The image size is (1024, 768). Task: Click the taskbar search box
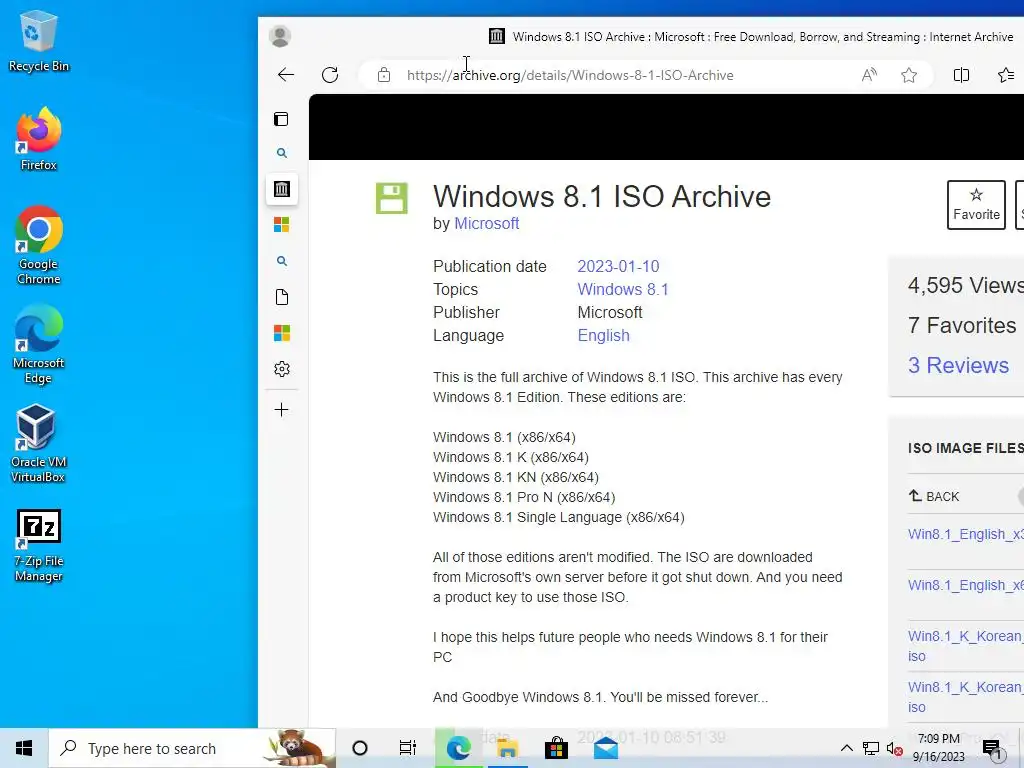[x=193, y=748]
